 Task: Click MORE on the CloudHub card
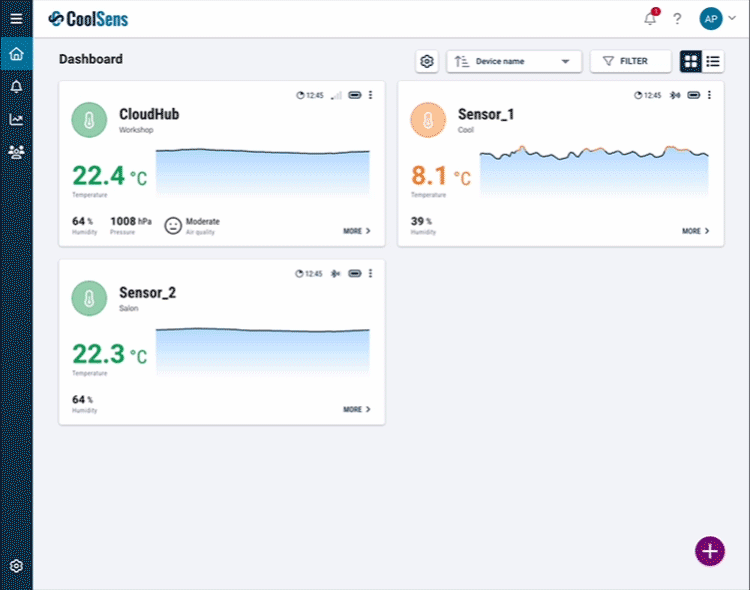click(x=356, y=231)
